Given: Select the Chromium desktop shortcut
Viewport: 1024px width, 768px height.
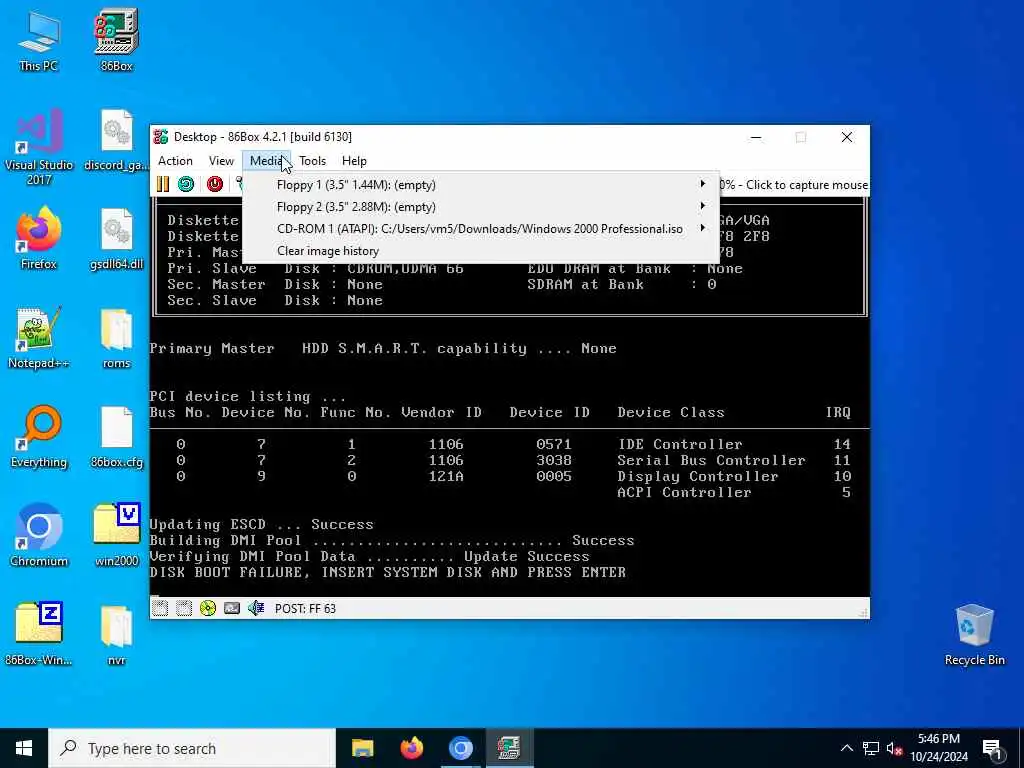Looking at the screenshot, I should point(39,536).
